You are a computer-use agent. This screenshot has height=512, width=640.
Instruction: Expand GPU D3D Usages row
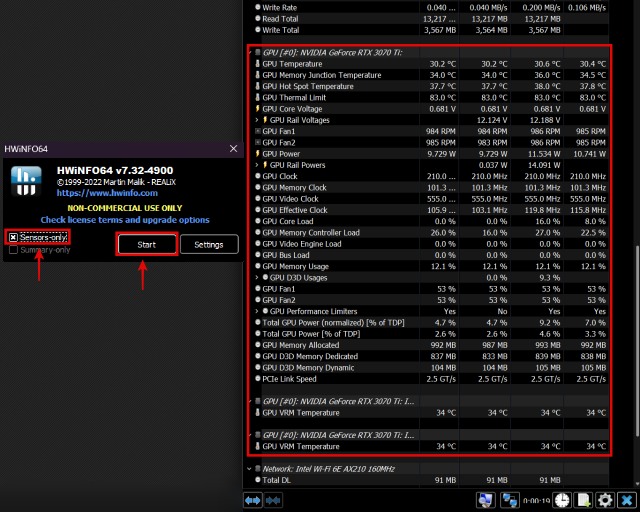(x=258, y=277)
